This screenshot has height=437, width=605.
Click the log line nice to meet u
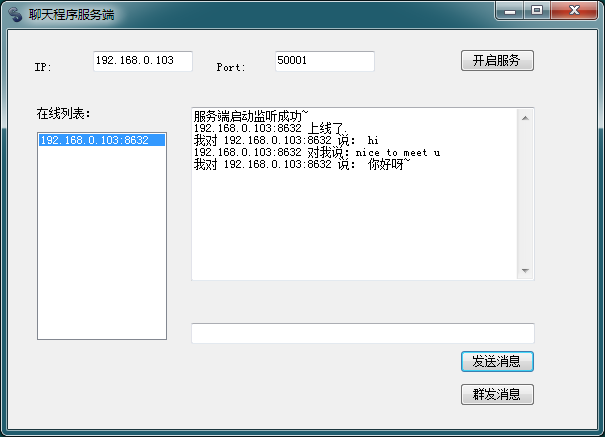(317, 152)
